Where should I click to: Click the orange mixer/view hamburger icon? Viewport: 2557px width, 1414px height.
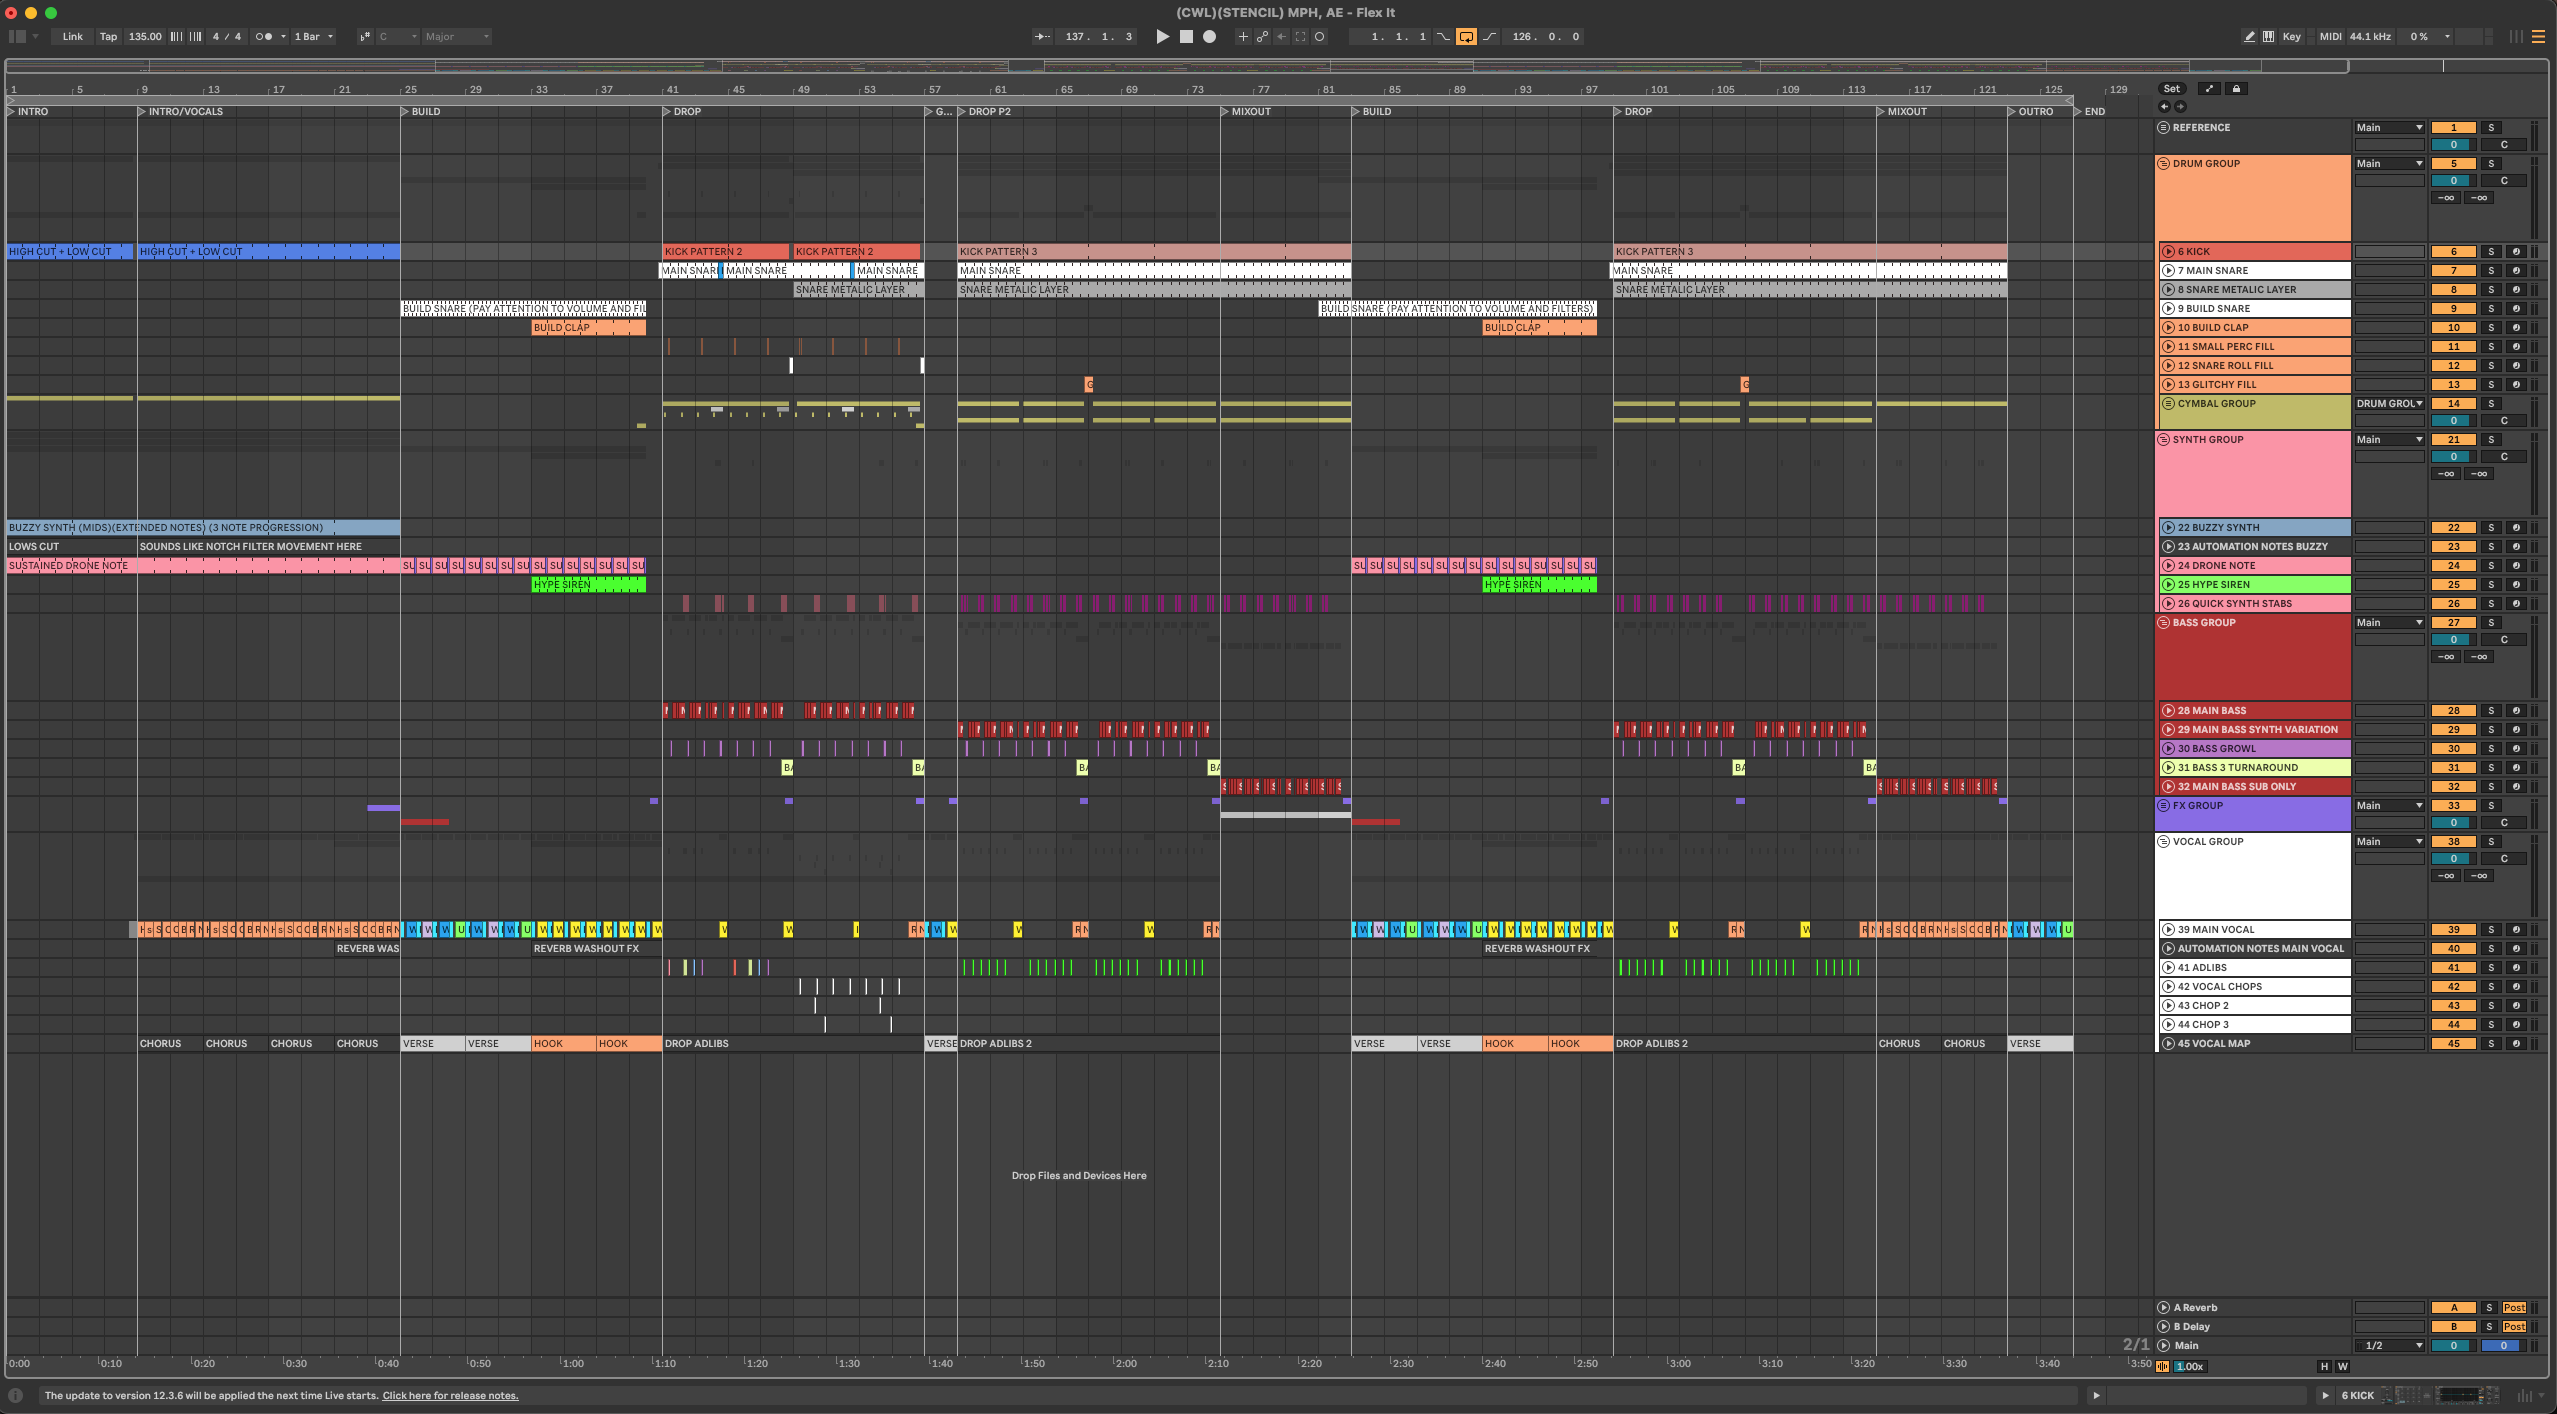(x=2538, y=37)
